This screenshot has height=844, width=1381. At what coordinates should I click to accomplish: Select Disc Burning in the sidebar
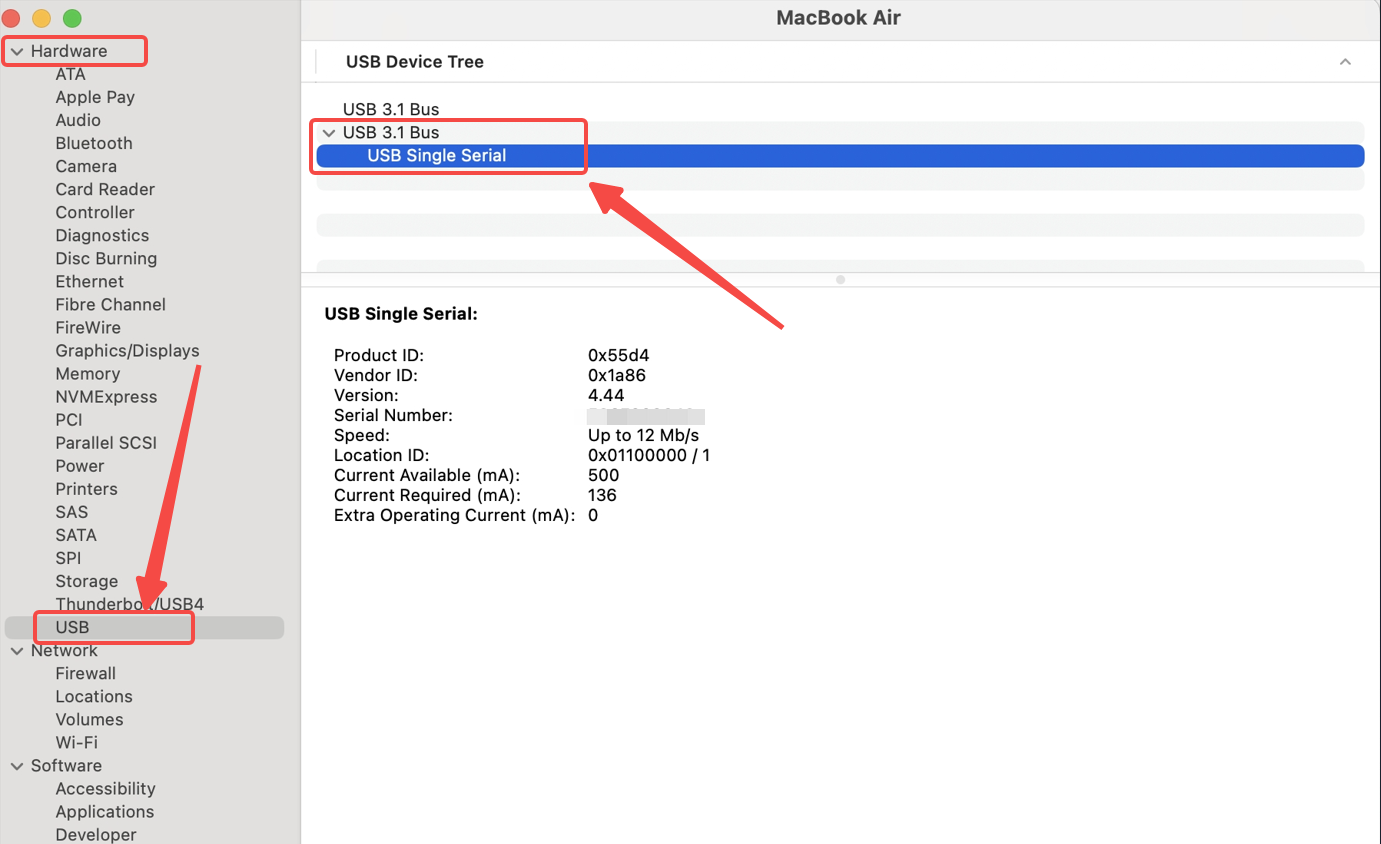click(x=106, y=258)
